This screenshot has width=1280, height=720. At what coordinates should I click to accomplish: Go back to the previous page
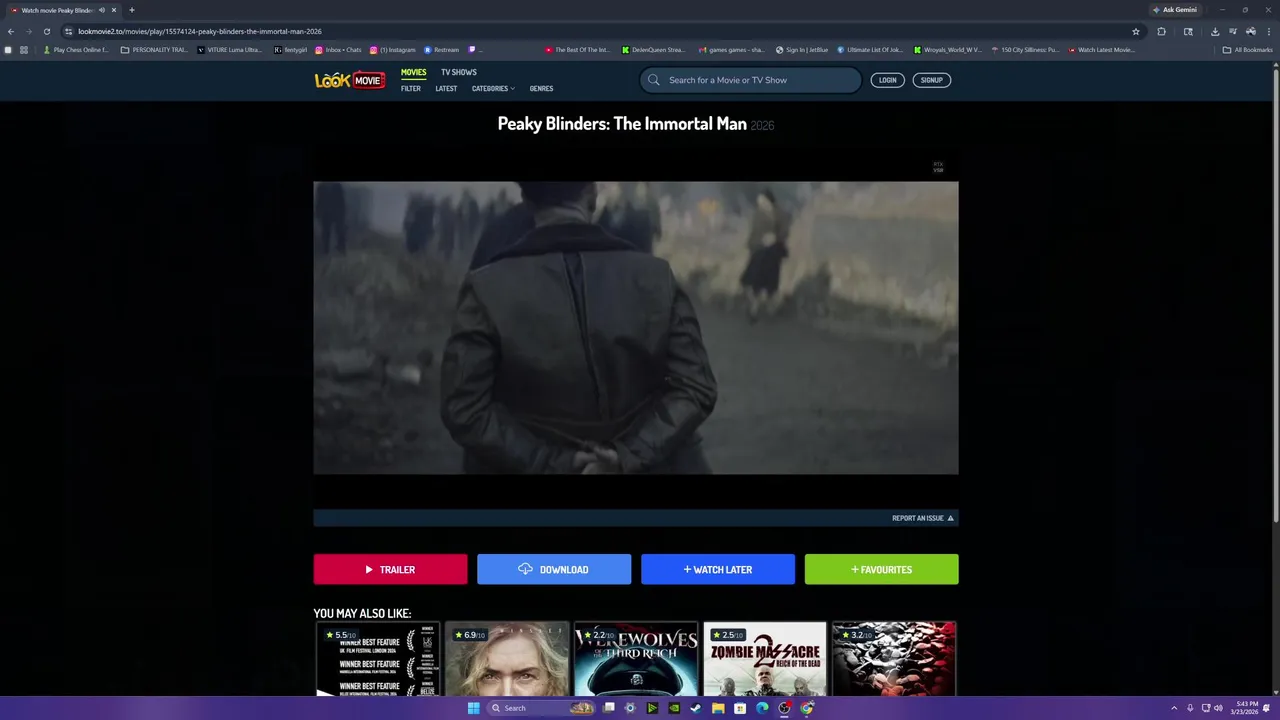tap(11, 31)
